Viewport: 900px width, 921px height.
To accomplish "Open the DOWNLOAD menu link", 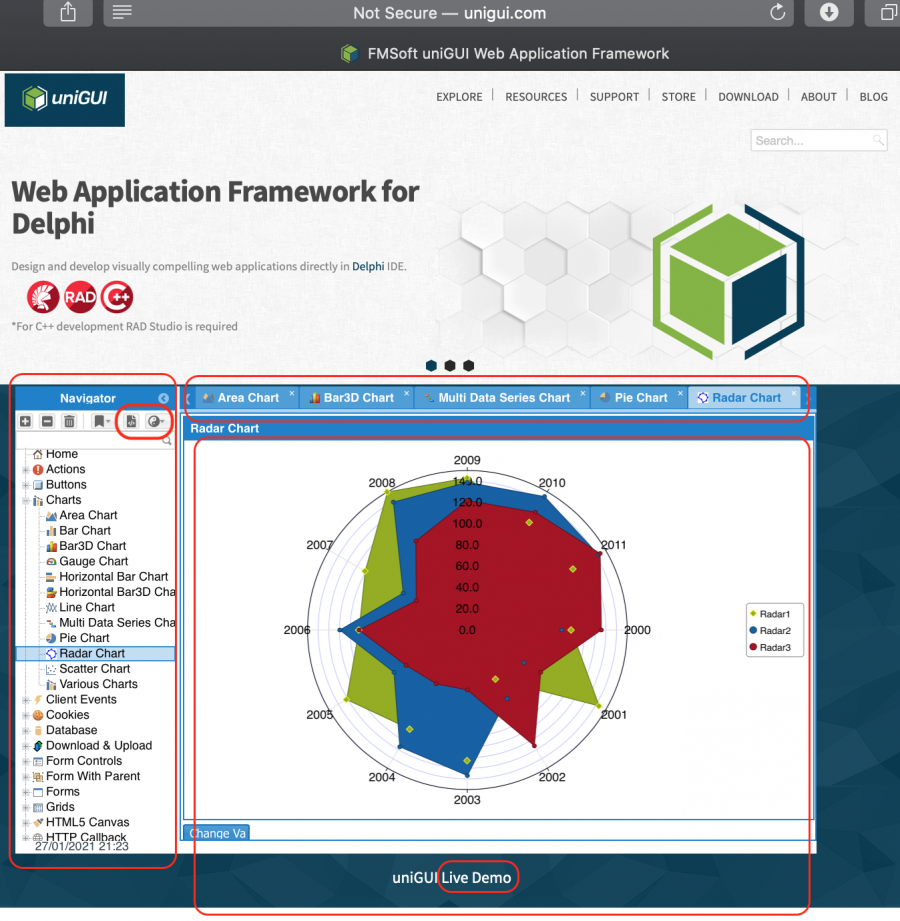I will [748, 97].
